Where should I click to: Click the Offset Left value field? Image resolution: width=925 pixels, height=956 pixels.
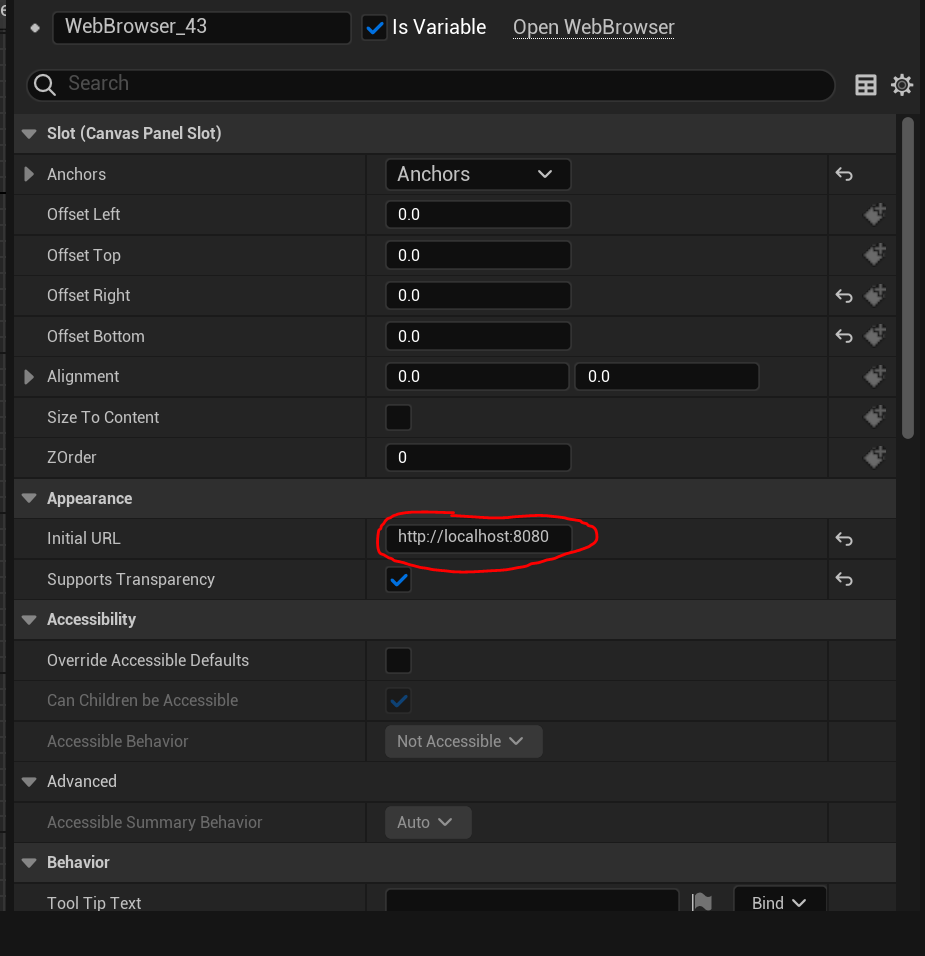(478, 215)
